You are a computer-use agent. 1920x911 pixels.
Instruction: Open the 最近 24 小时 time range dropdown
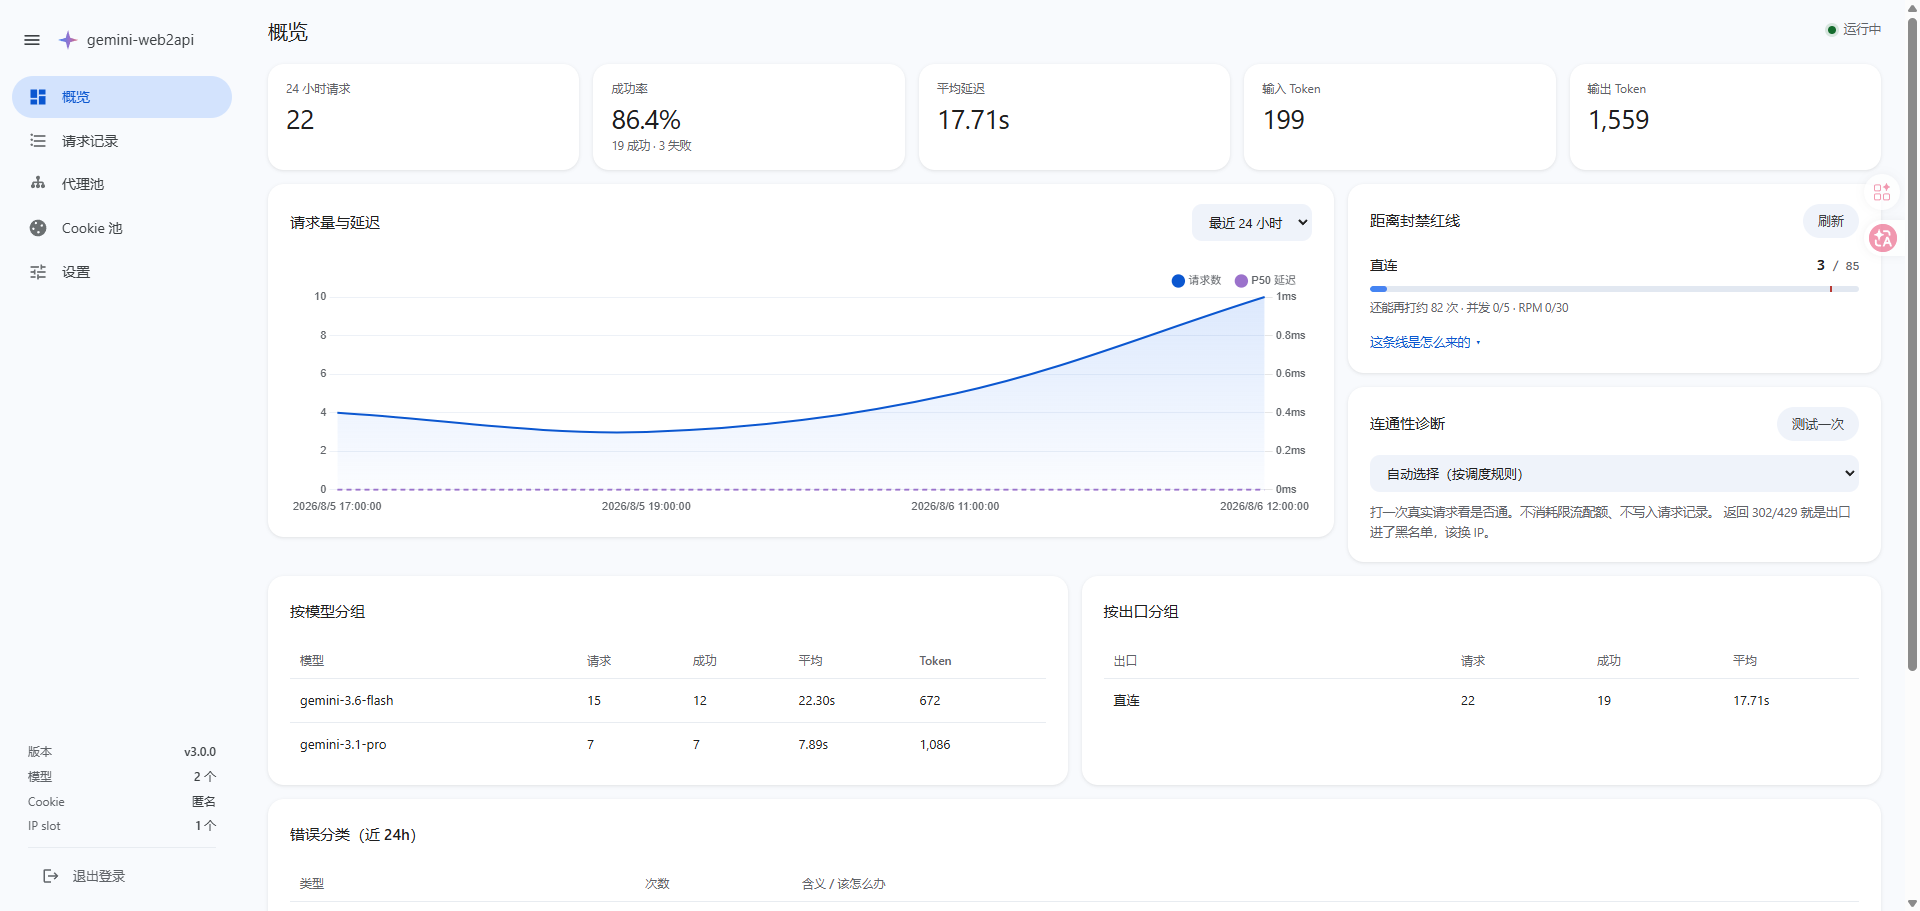click(x=1251, y=223)
